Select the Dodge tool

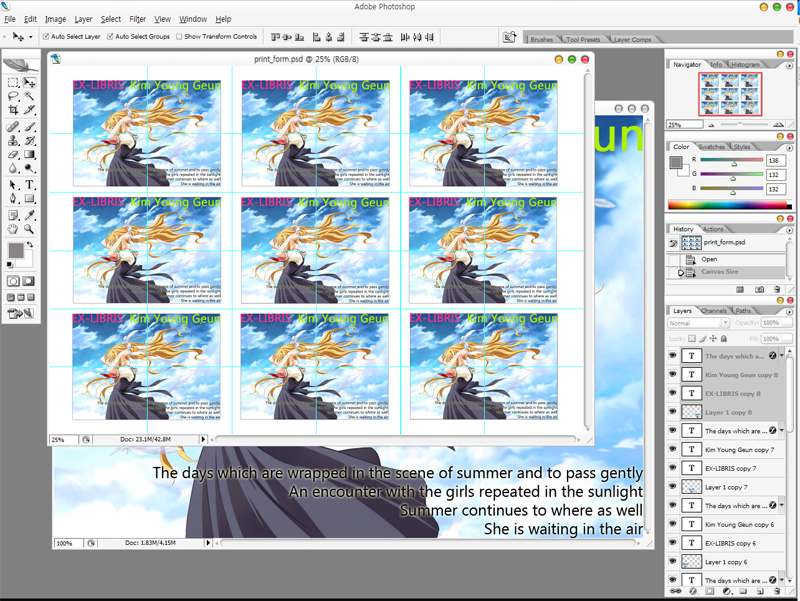[x=29, y=168]
